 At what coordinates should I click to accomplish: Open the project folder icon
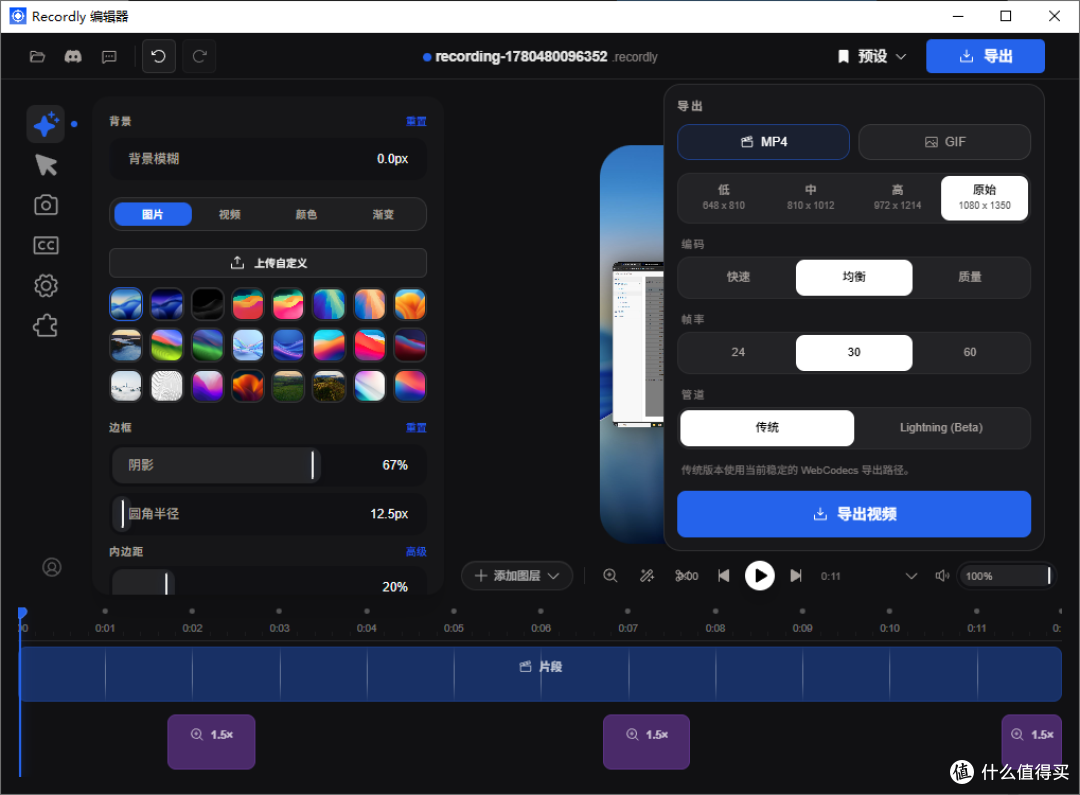37,56
